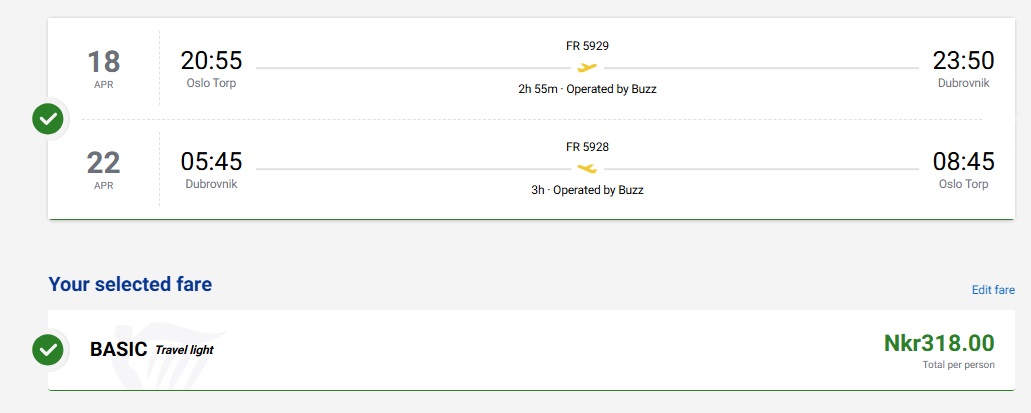The height and width of the screenshot is (413, 1031).
Task: Click the yellow plane icon for flight FR 5929
Action: coord(587,68)
